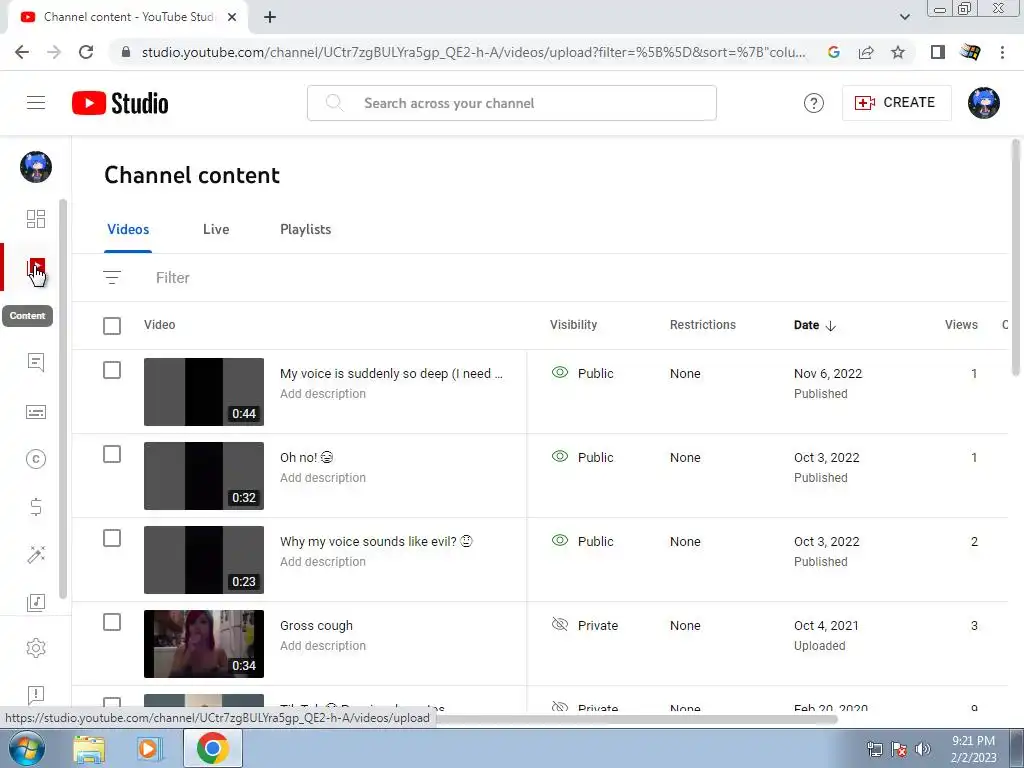Bookmark this page with the star icon
Screen dimensions: 1024x768
point(898,52)
